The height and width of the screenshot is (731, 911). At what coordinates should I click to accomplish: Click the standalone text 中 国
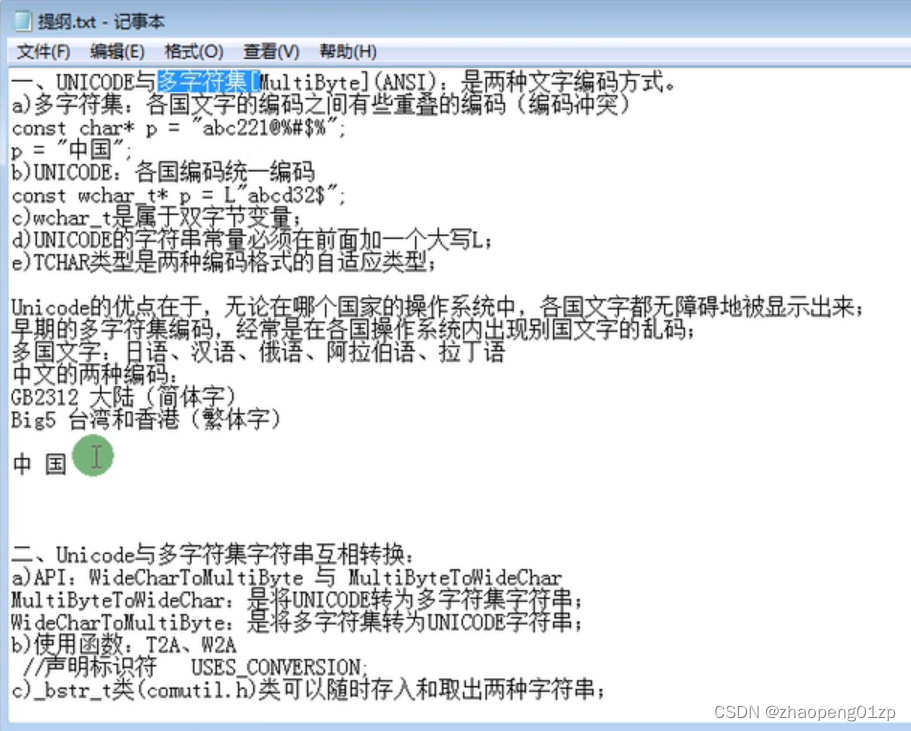[x=40, y=464]
